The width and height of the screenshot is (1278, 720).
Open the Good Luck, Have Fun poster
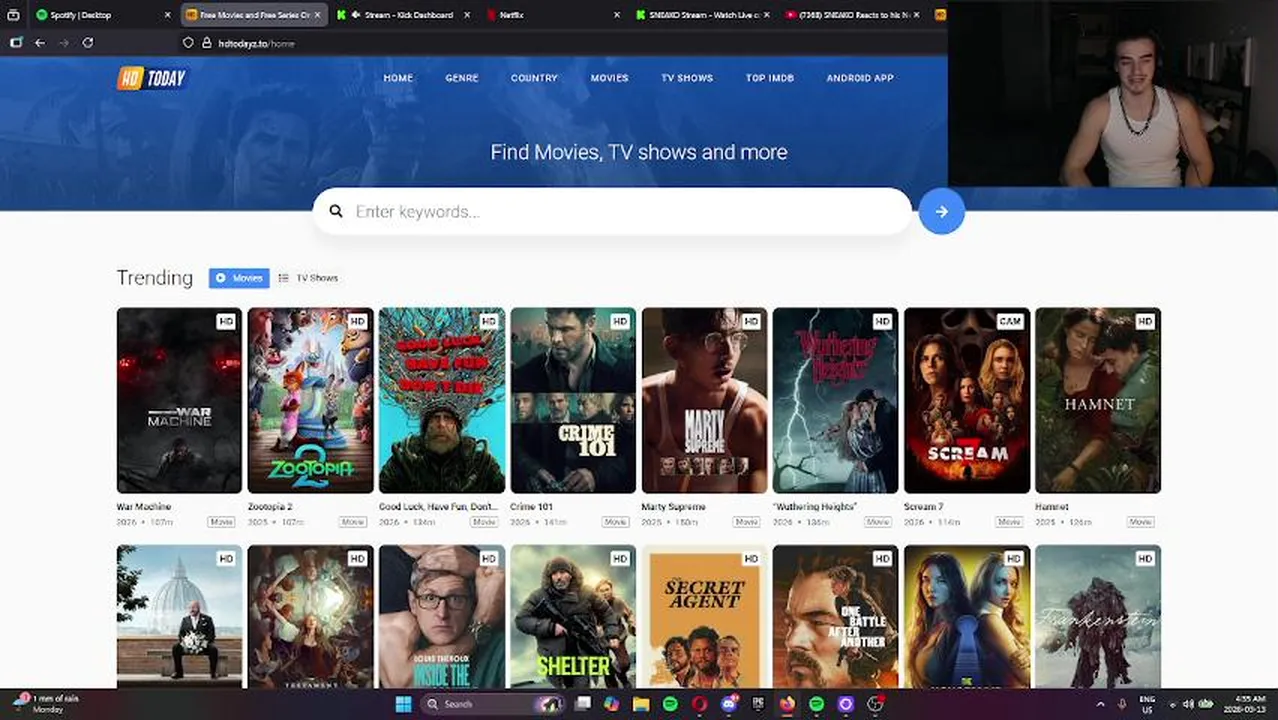[x=442, y=400]
